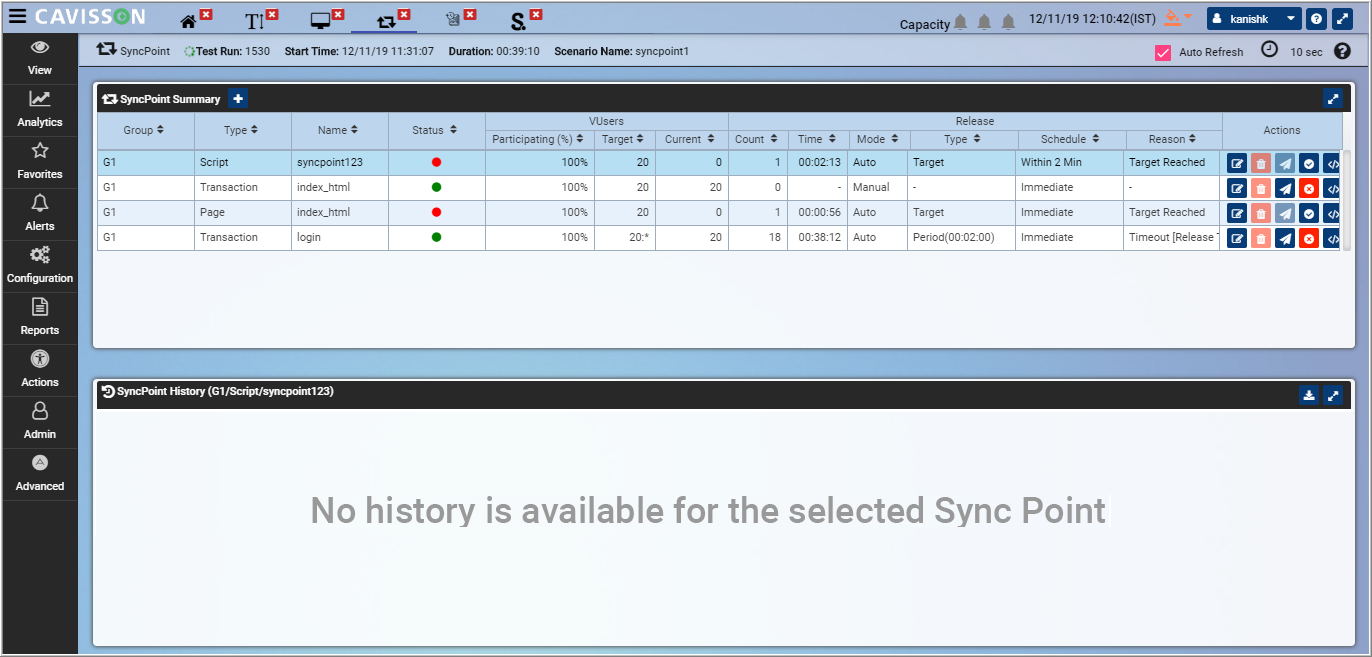Open Analytics in the sidebar

coord(40,110)
